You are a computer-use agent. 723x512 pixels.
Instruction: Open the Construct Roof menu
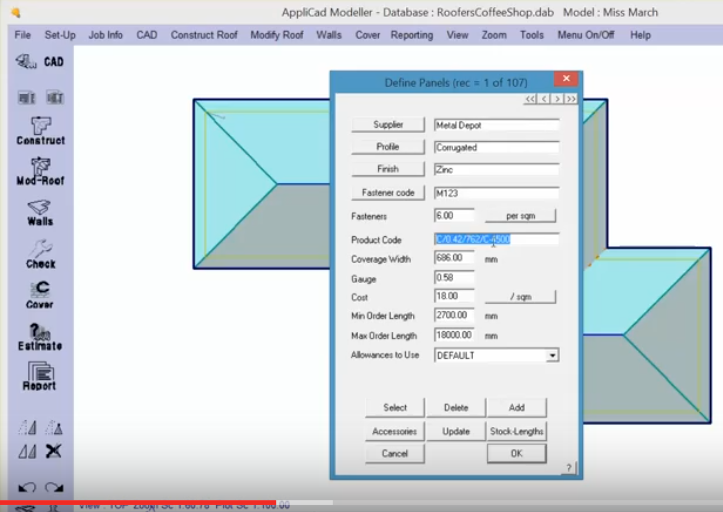coord(204,35)
